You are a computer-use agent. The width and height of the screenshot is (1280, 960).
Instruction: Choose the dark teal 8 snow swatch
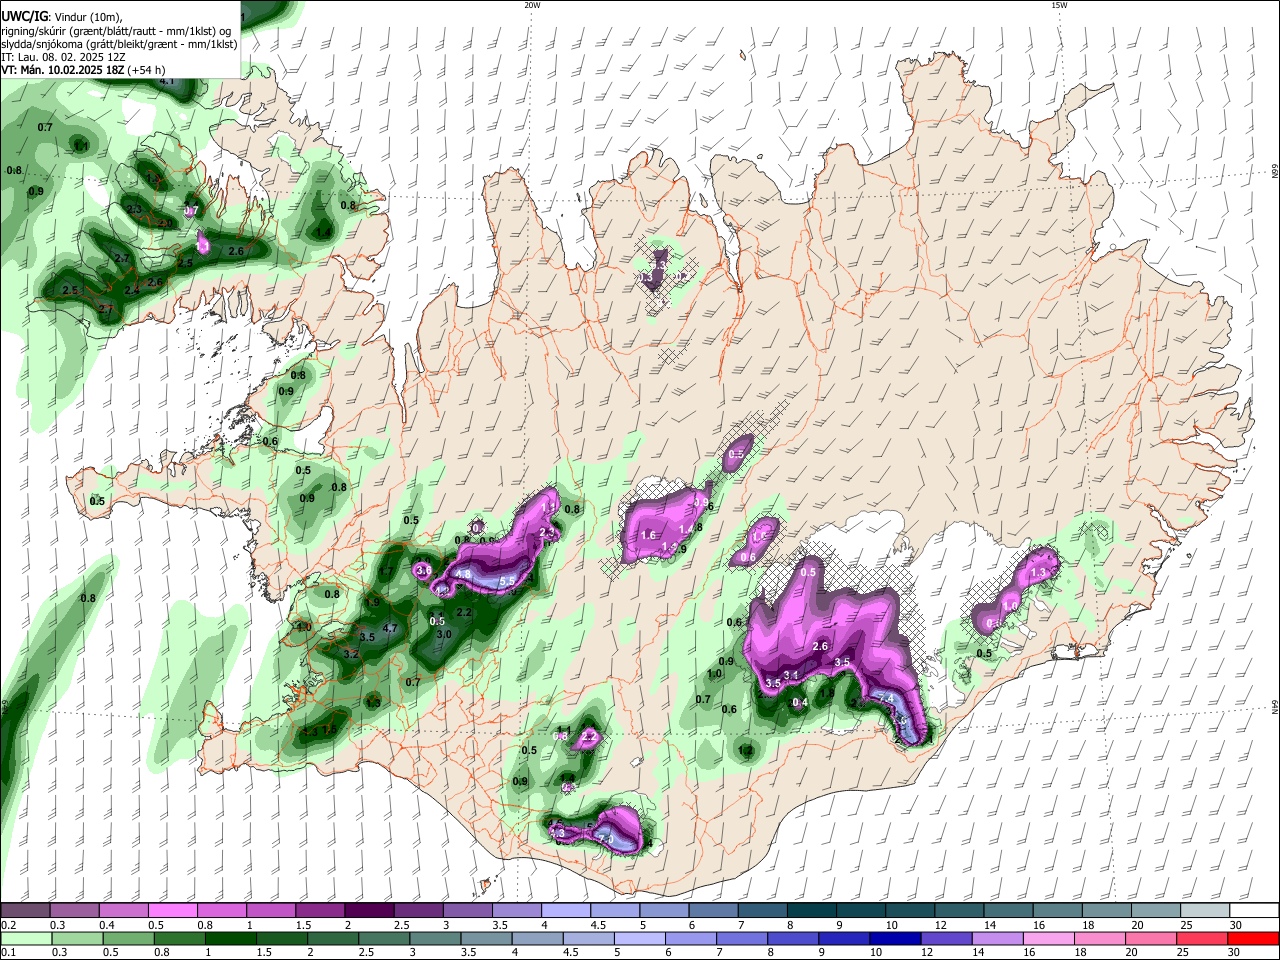[812, 910]
